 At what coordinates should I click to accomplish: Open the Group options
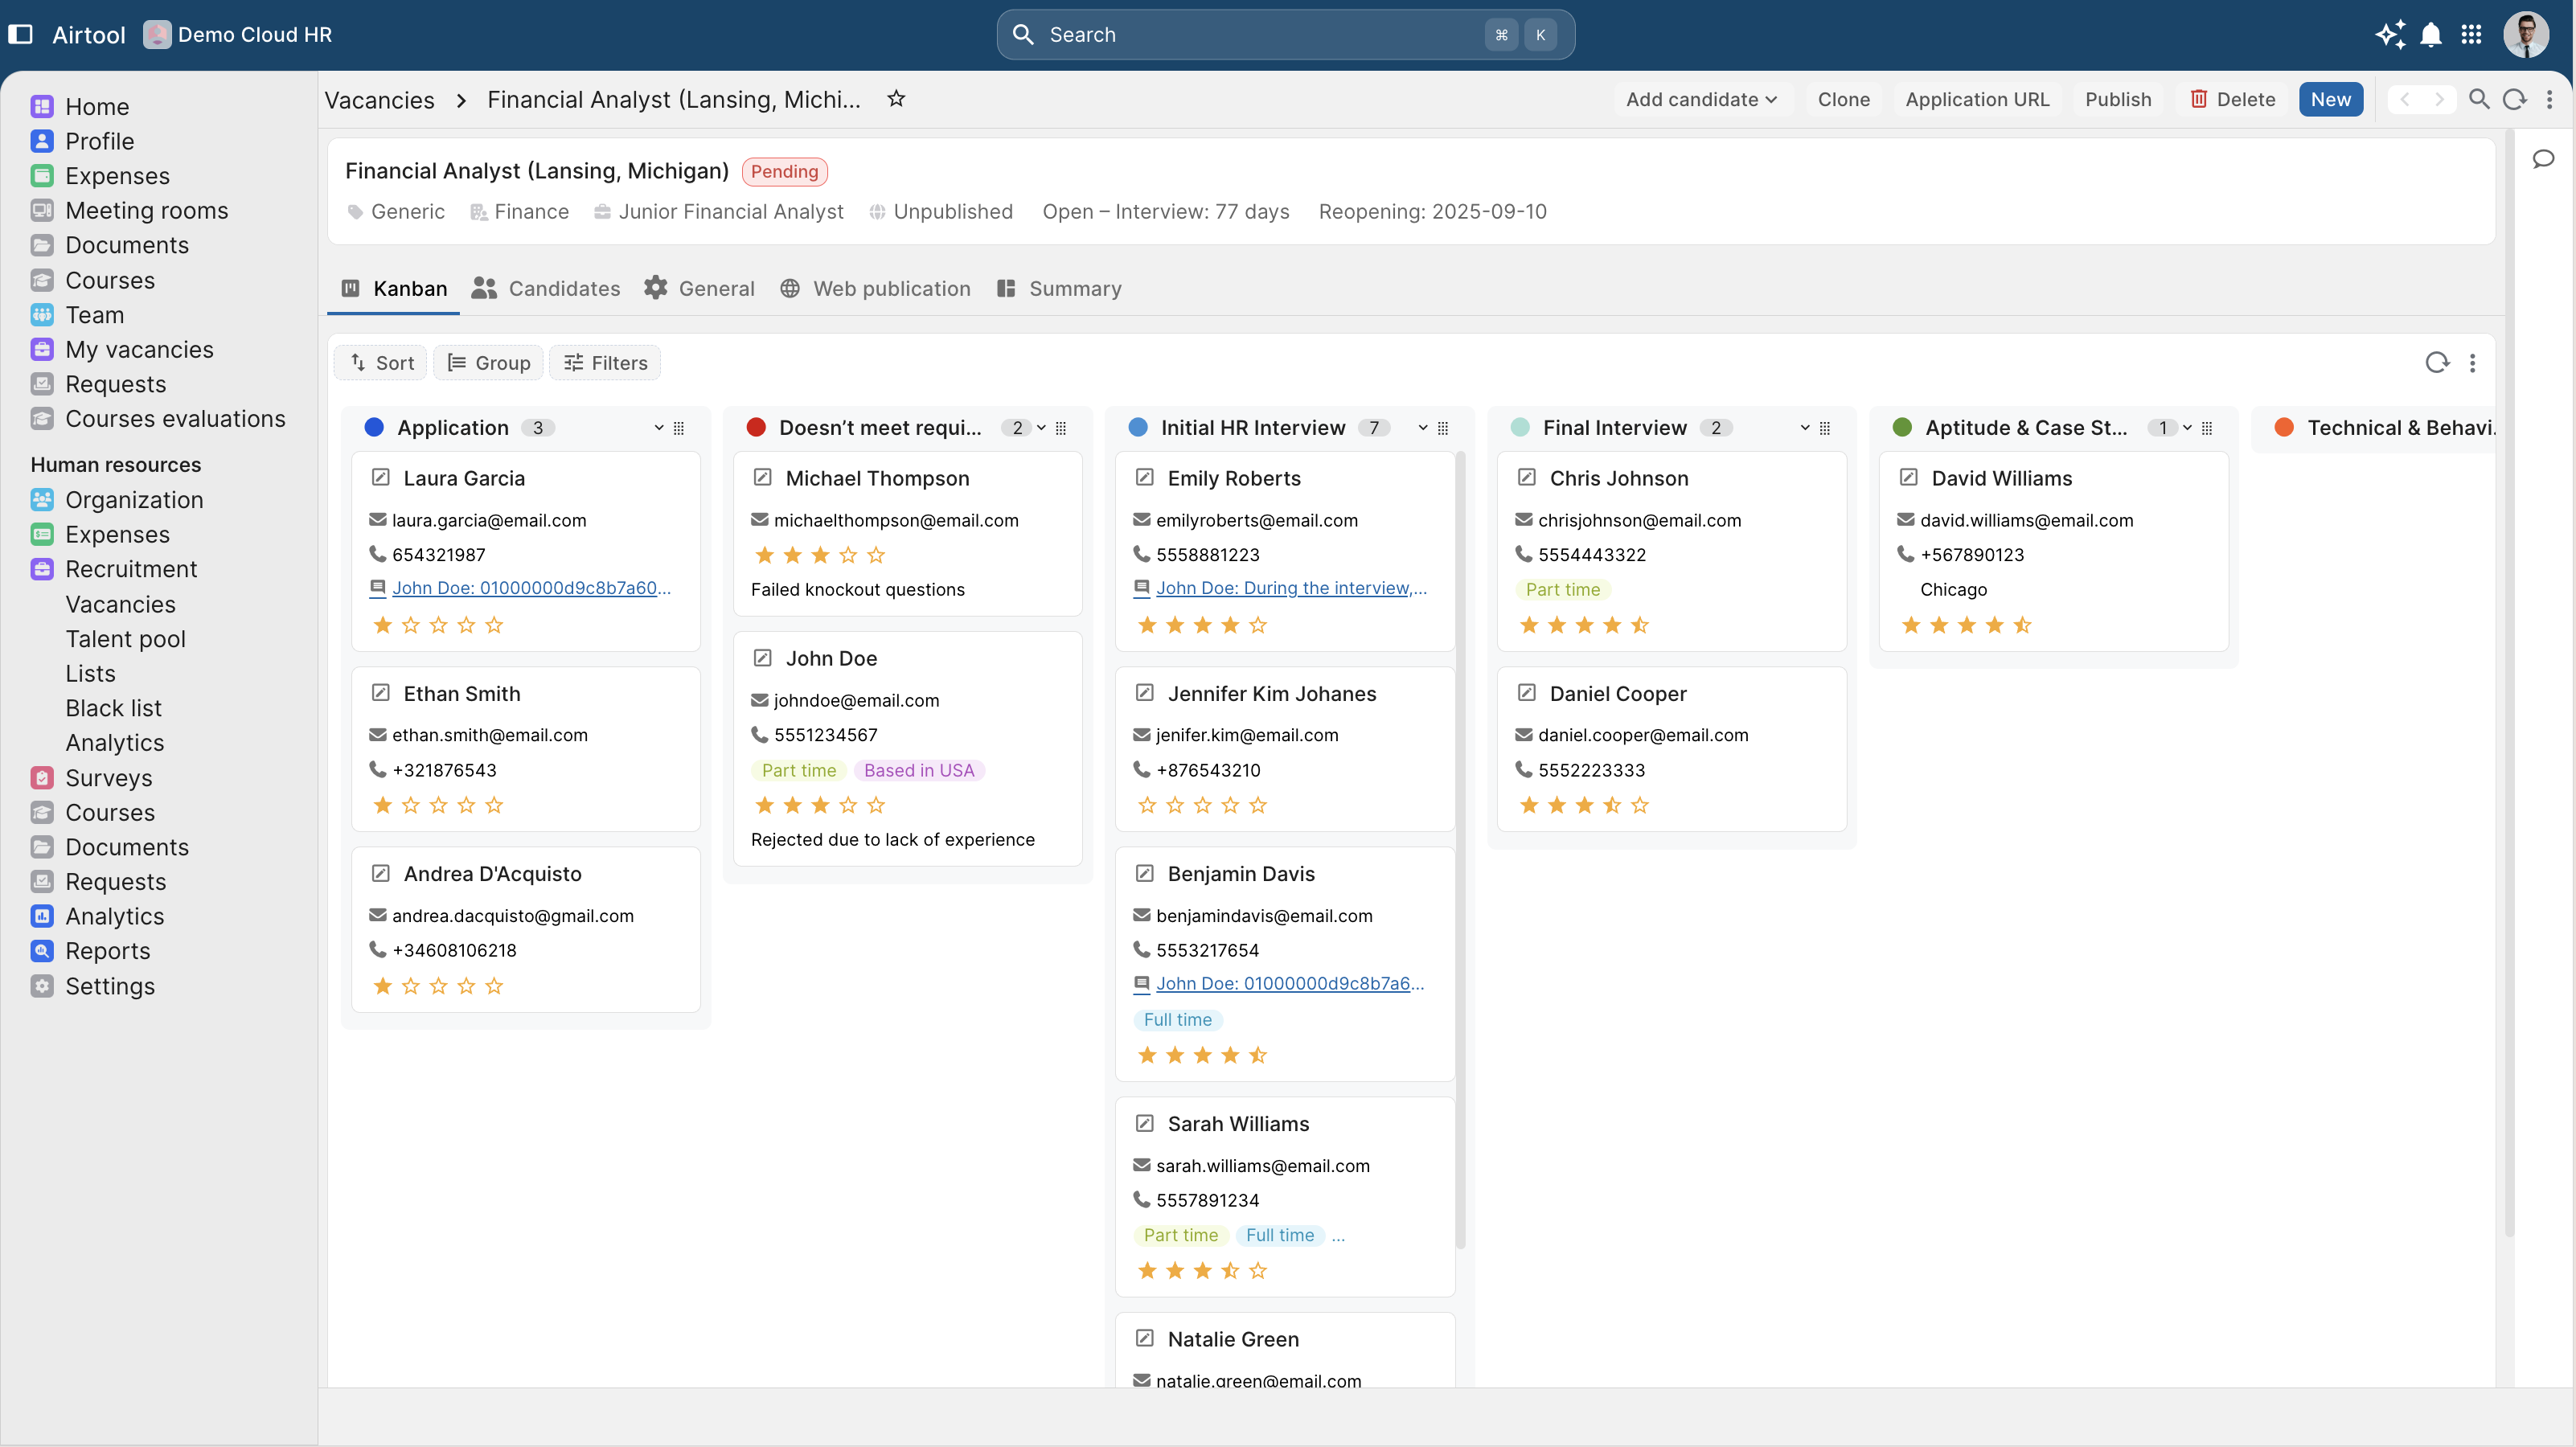click(489, 363)
